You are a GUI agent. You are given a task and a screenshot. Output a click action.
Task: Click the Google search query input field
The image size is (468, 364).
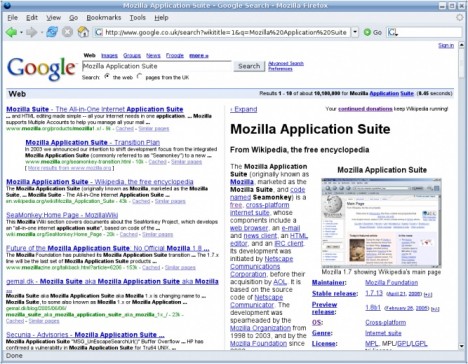coord(156,66)
